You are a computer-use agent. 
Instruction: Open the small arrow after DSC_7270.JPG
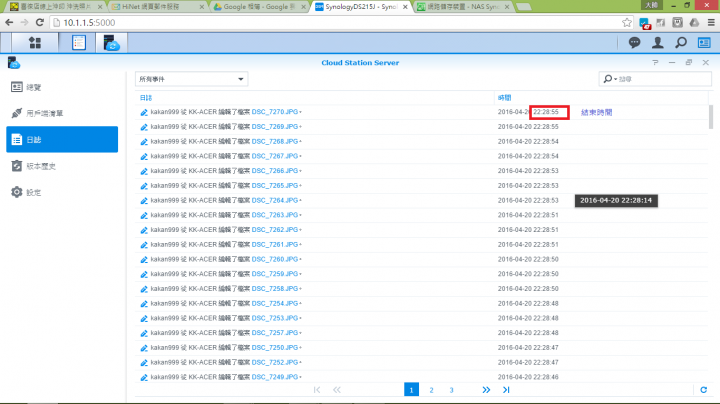(300, 112)
